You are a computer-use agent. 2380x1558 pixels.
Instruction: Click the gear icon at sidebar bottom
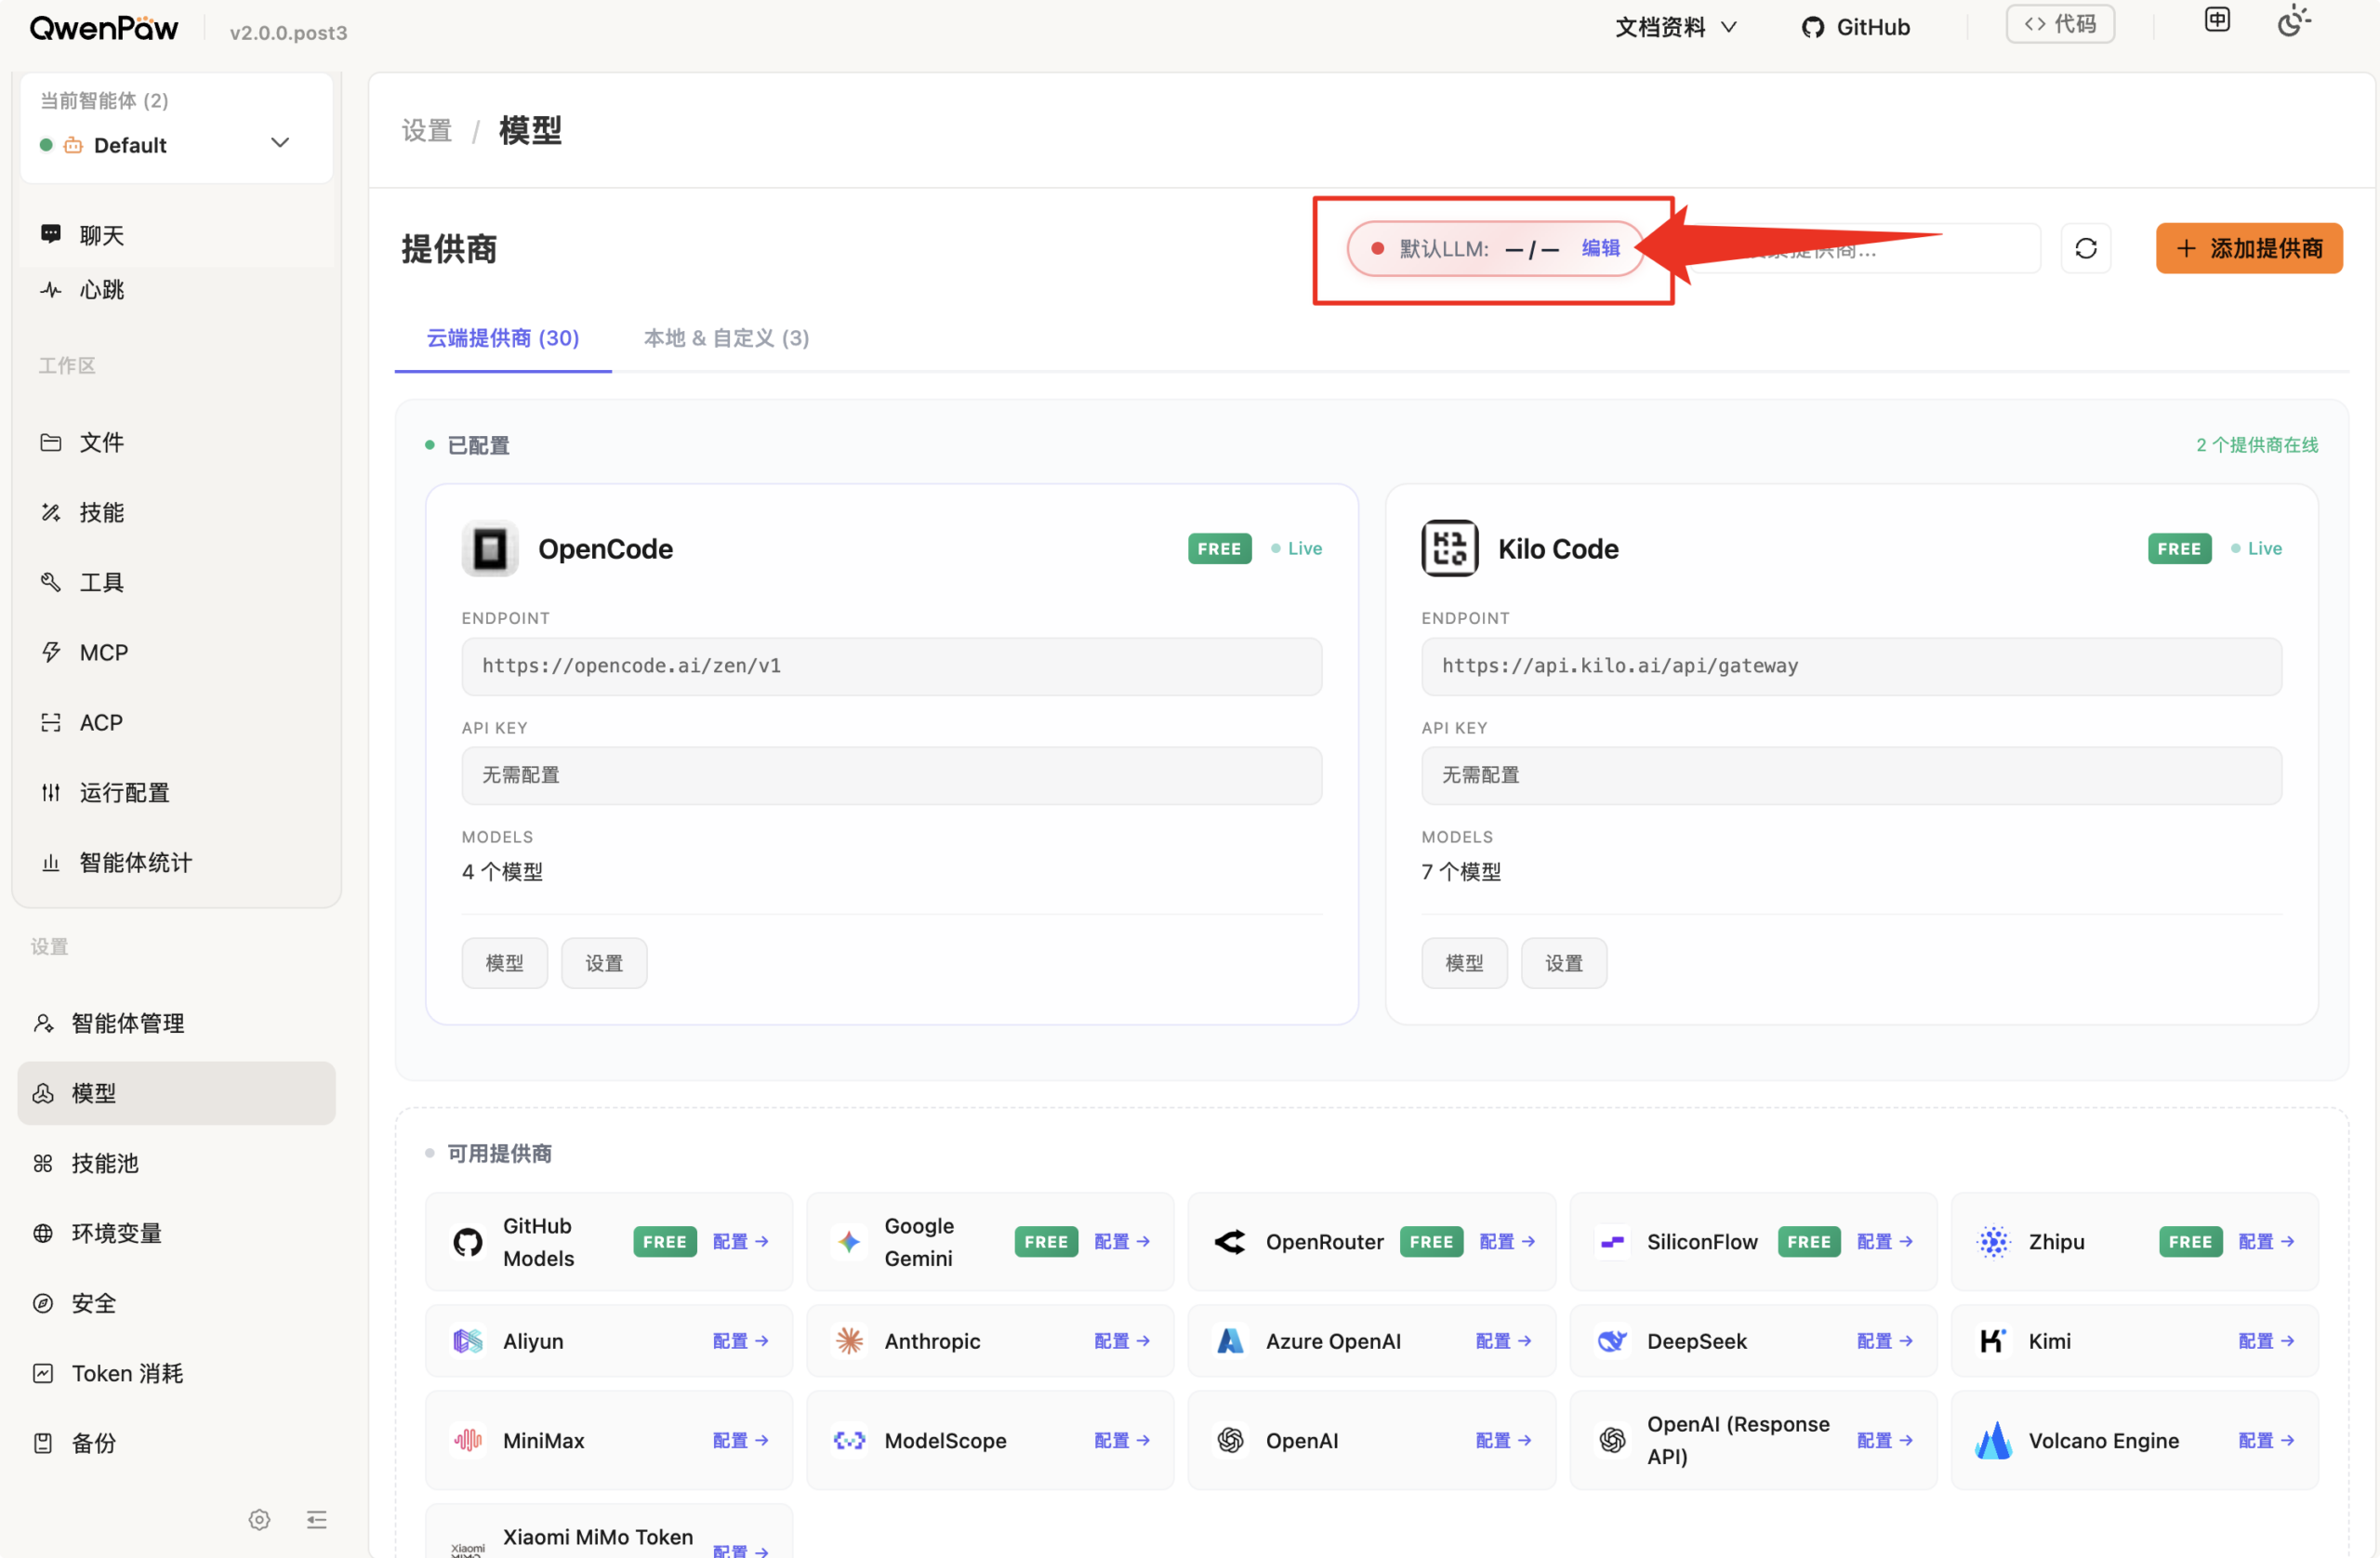(x=259, y=1519)
